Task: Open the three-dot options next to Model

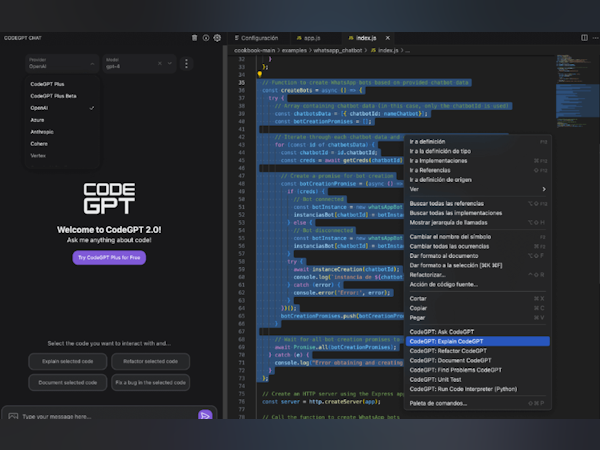Action: (x=186, y=64)
